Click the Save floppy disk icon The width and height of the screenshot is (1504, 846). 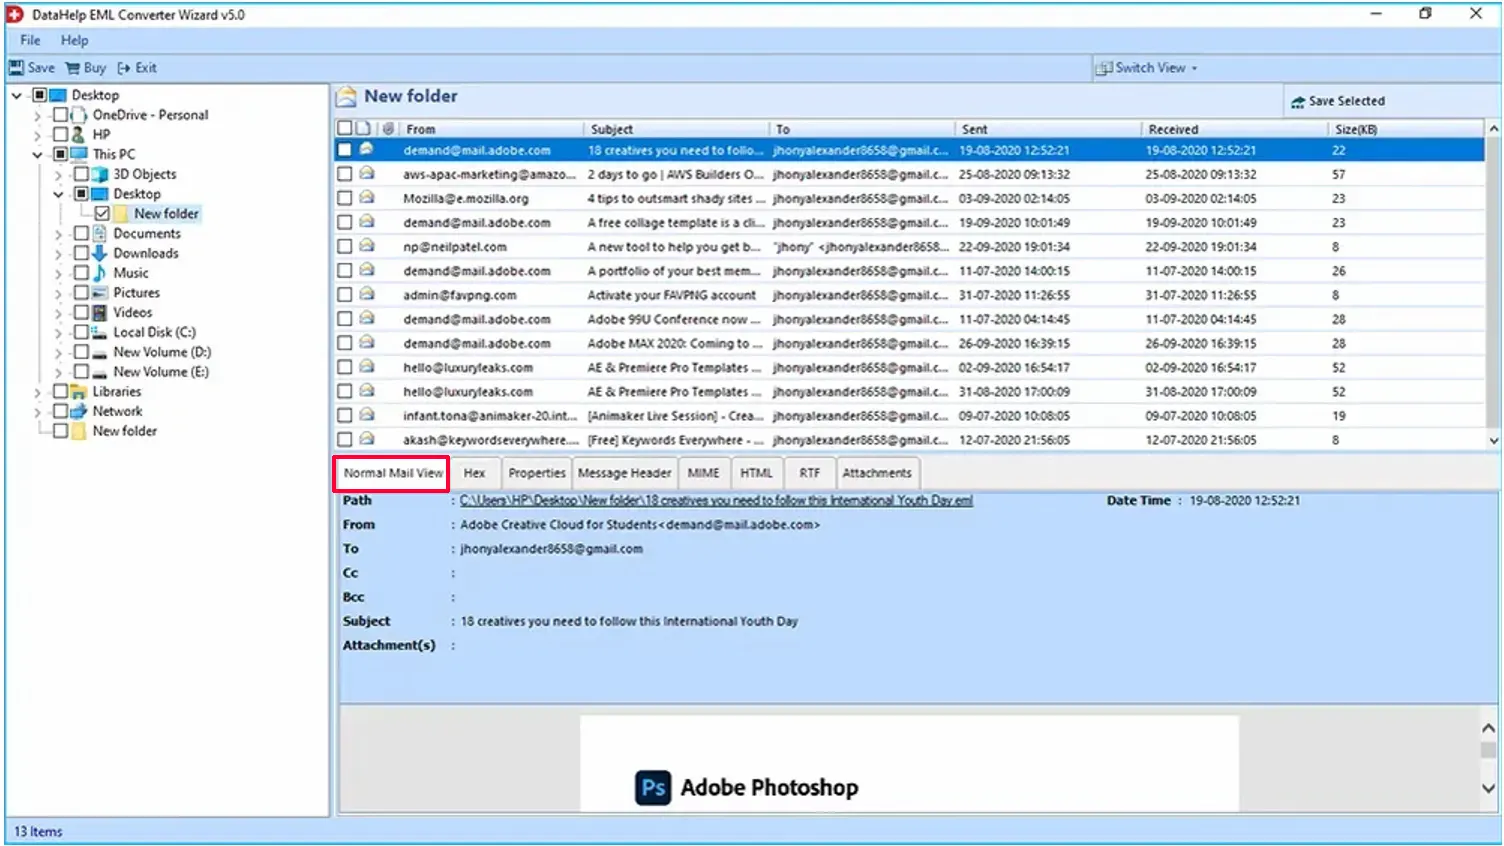tap(16, 68)
